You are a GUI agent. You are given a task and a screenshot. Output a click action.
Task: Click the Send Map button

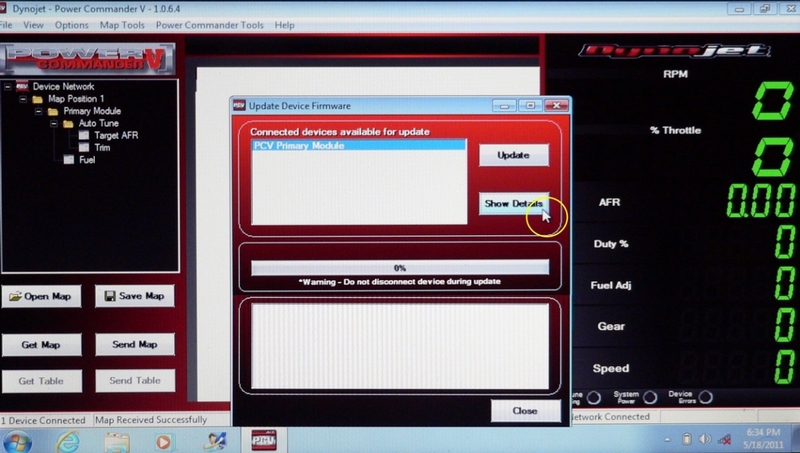point(134,344)
